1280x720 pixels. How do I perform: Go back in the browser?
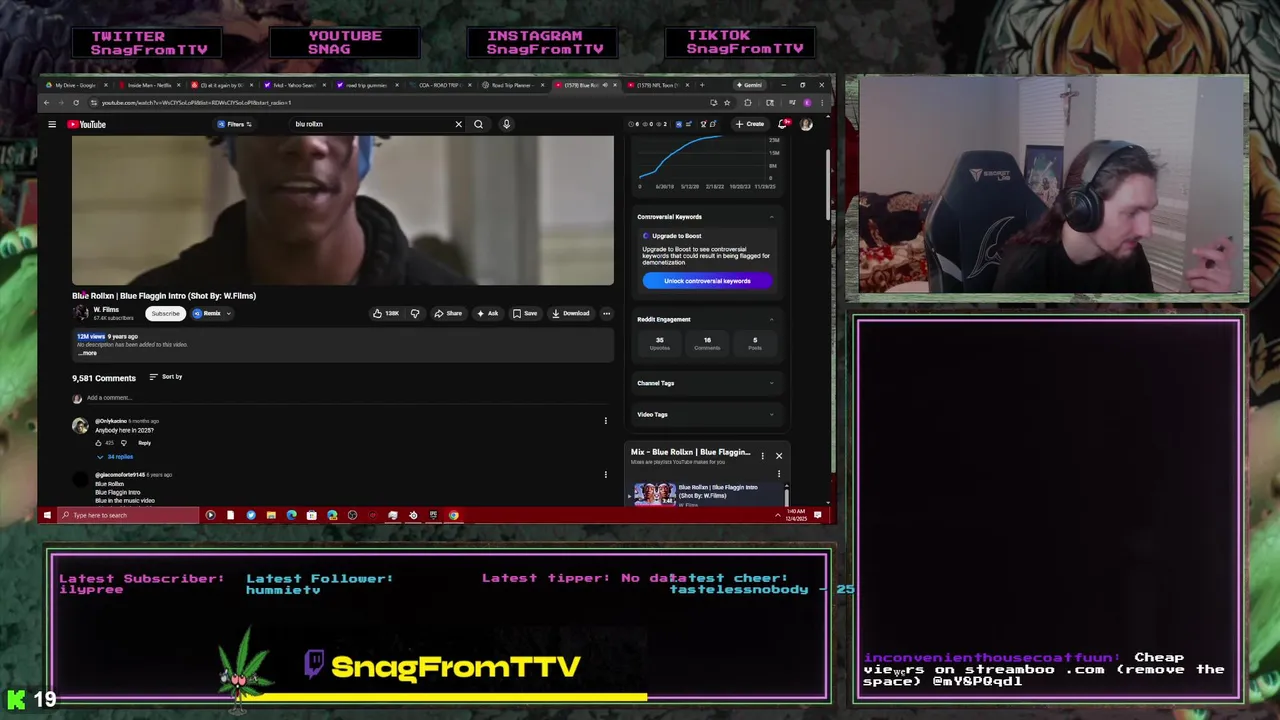click(46, 102)
